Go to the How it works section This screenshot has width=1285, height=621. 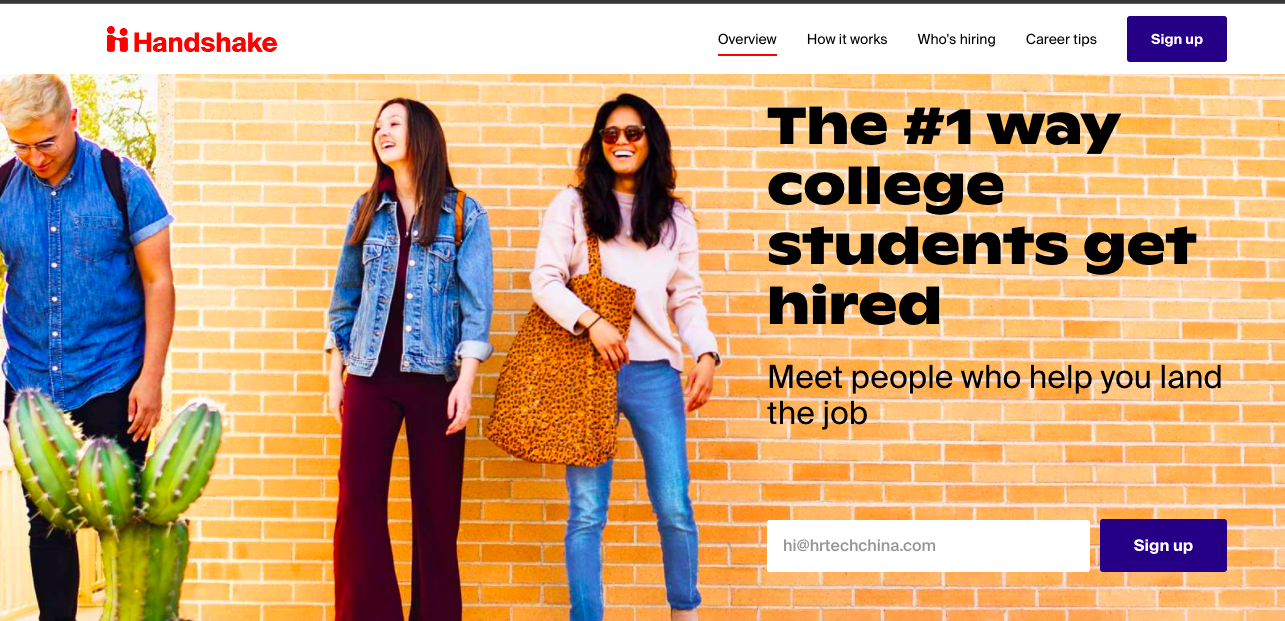[847, 39]
